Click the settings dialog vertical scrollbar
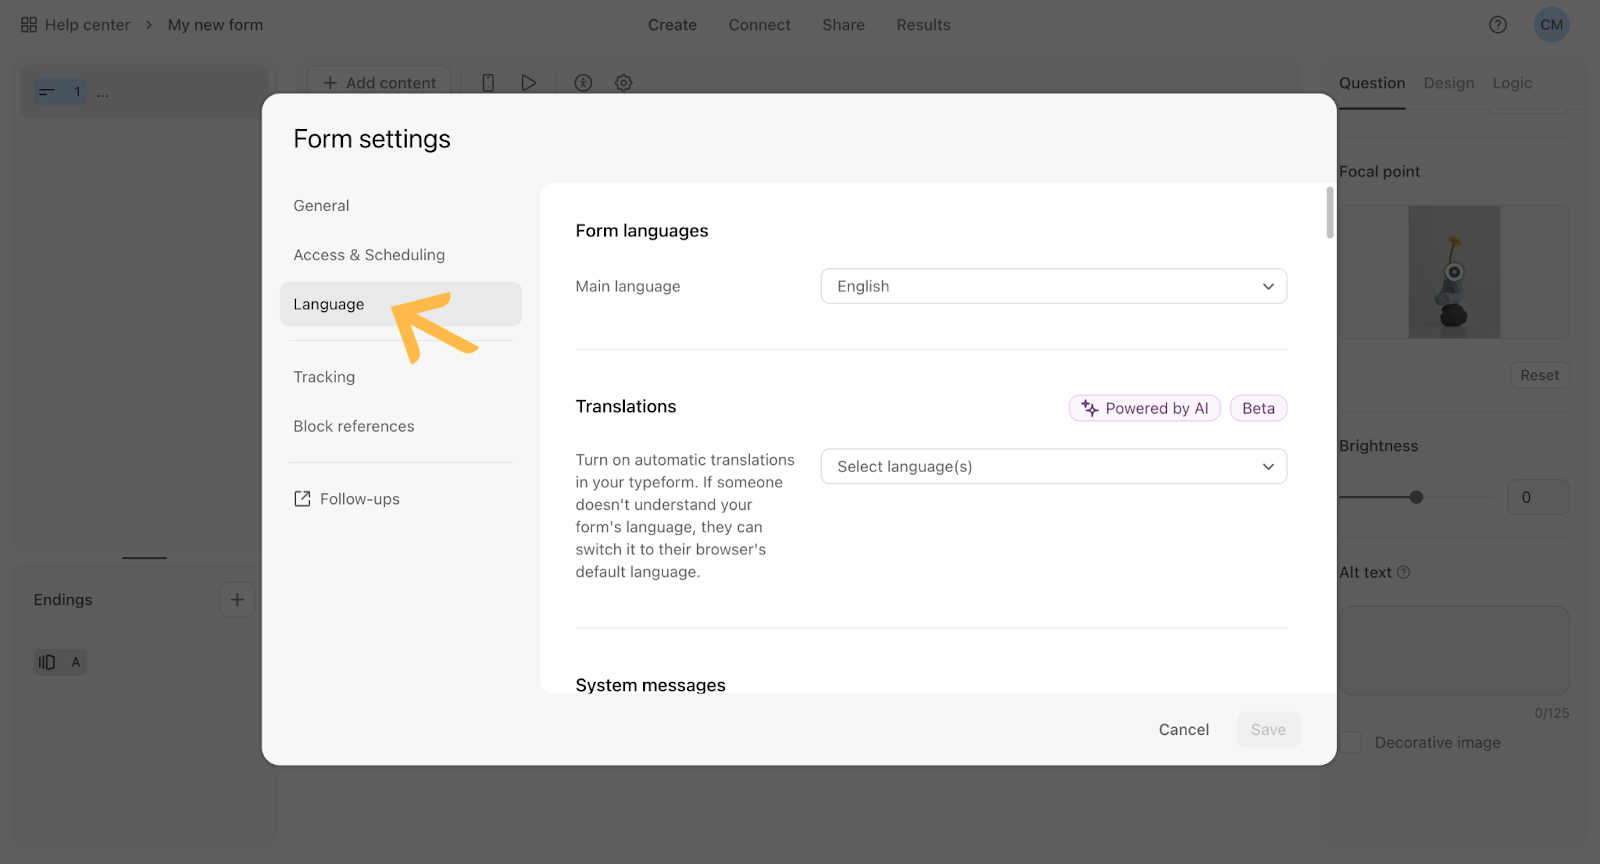Screen dimensions: 1600x864 click(1330, 213)
